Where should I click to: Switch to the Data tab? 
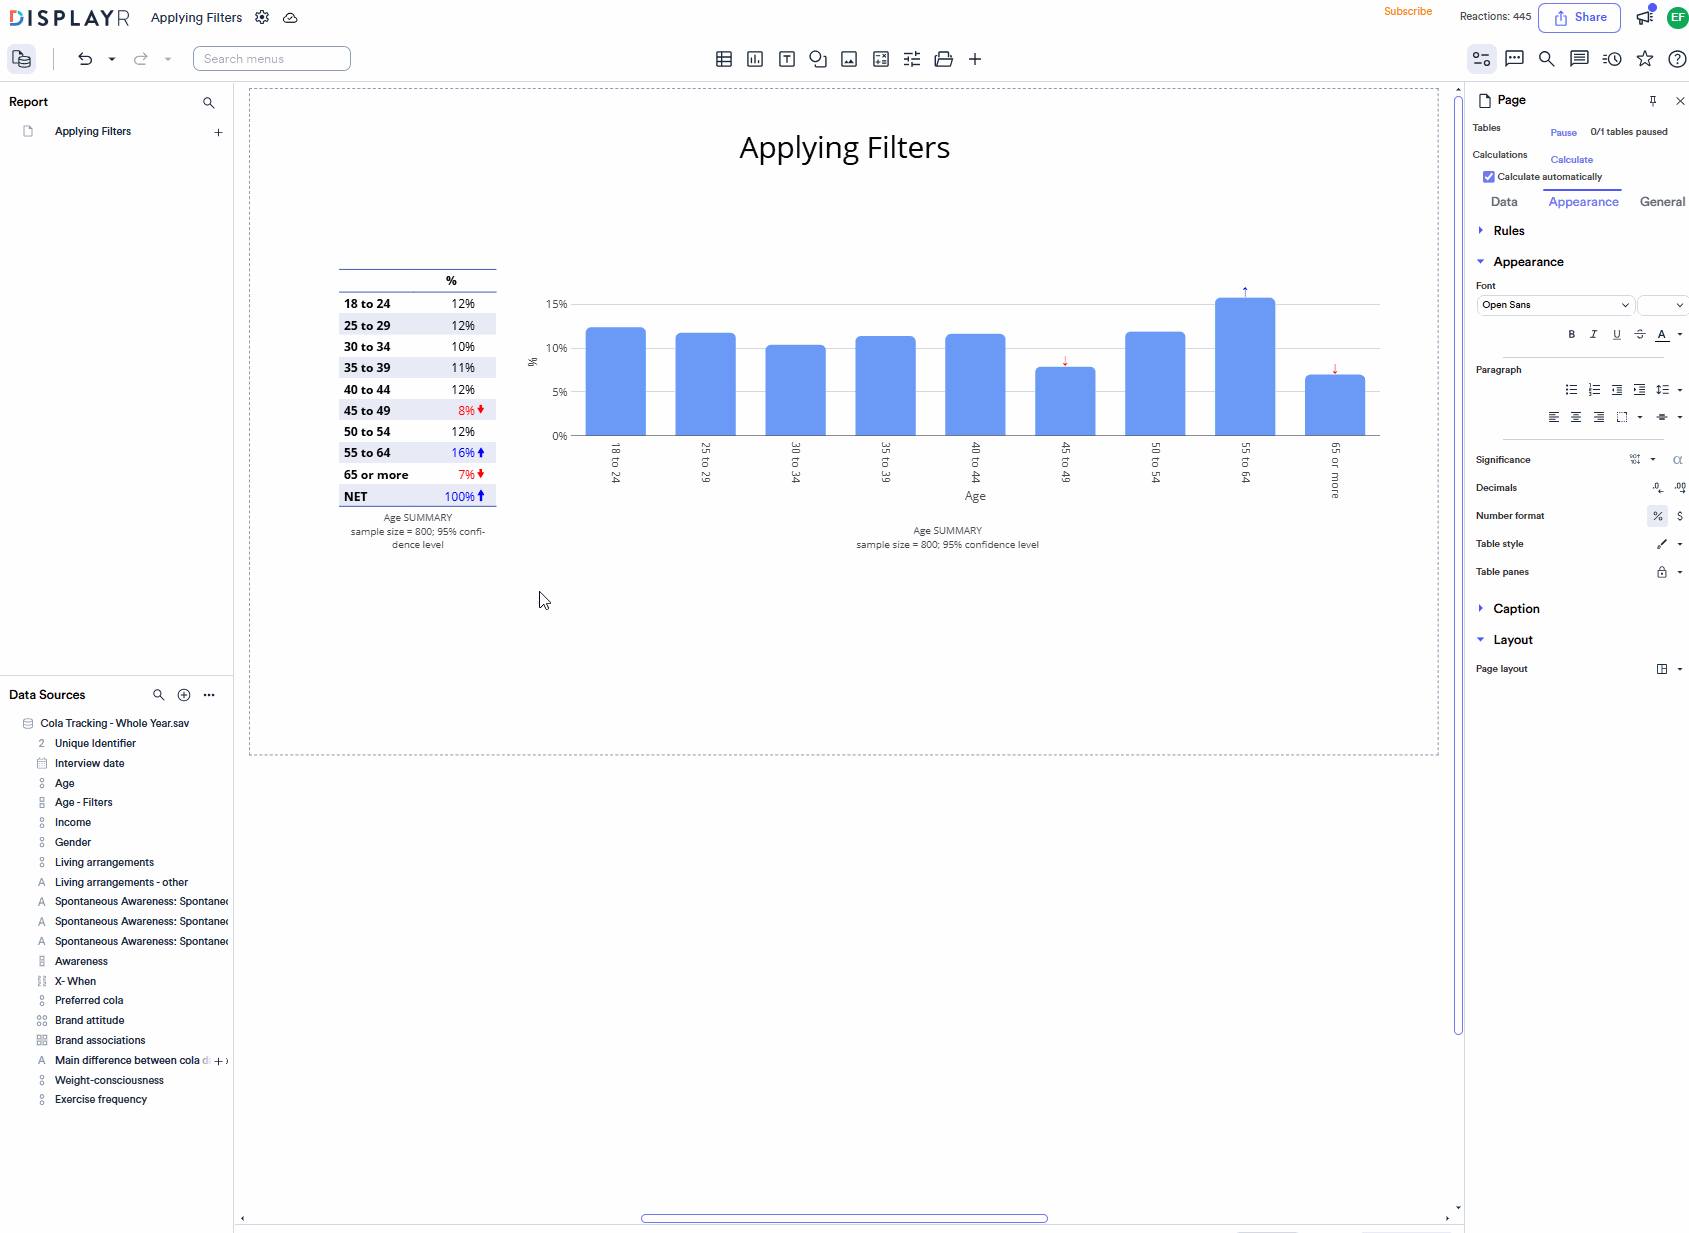click(x=1503, y=202)
